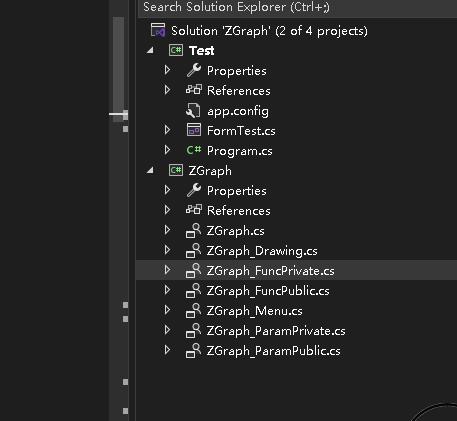Click the green C# icon beside Program.cs
The width and height of the screenshot is (457, 421).
point(194,150)
